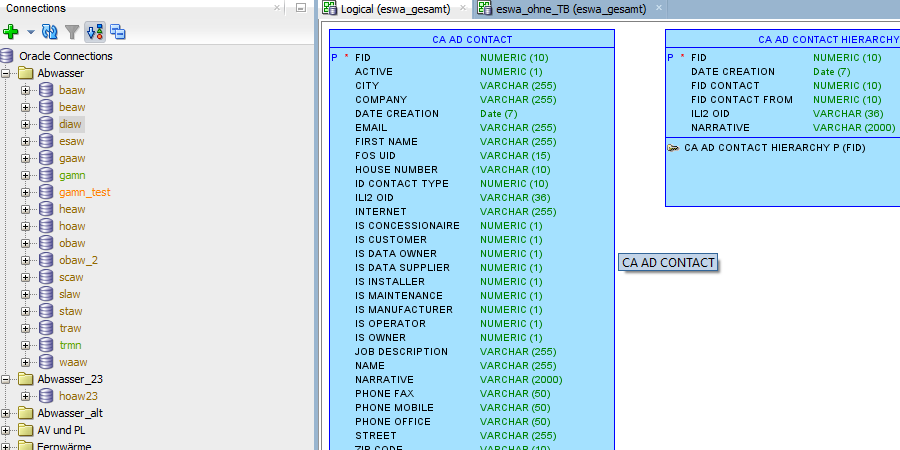Toggle the connection folder sorting icon
The height and width of the screenshot is (450, 900).
[x=95, y=32]
